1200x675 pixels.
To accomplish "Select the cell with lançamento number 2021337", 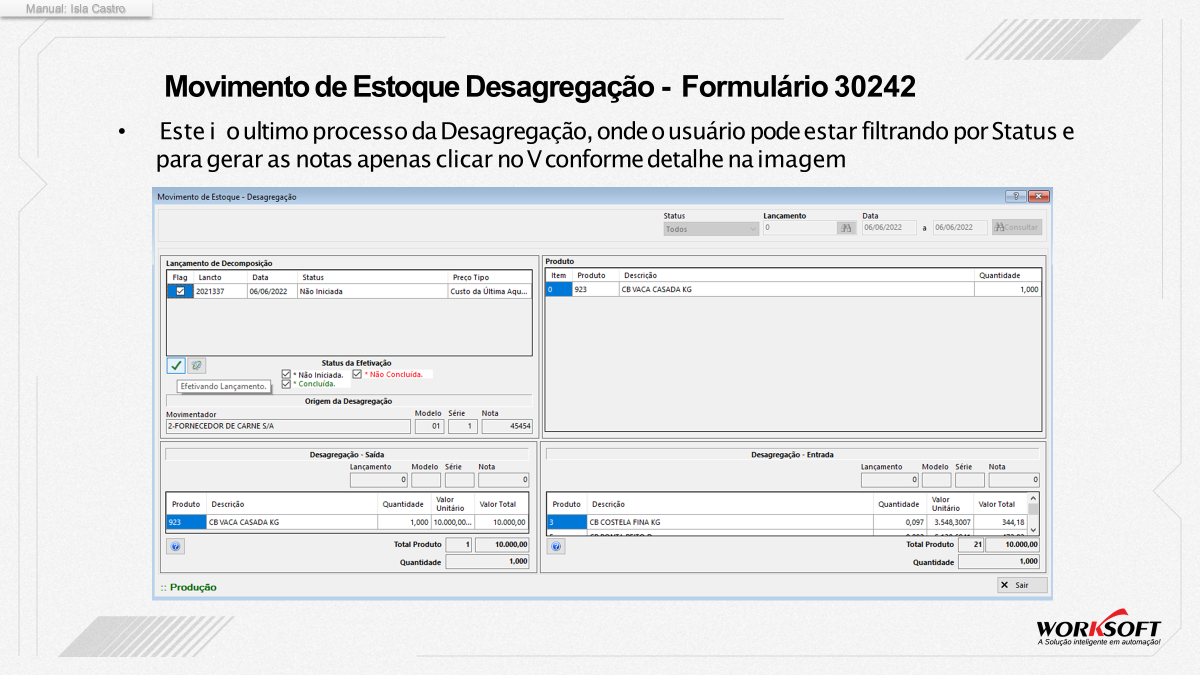I will (220, 291).
